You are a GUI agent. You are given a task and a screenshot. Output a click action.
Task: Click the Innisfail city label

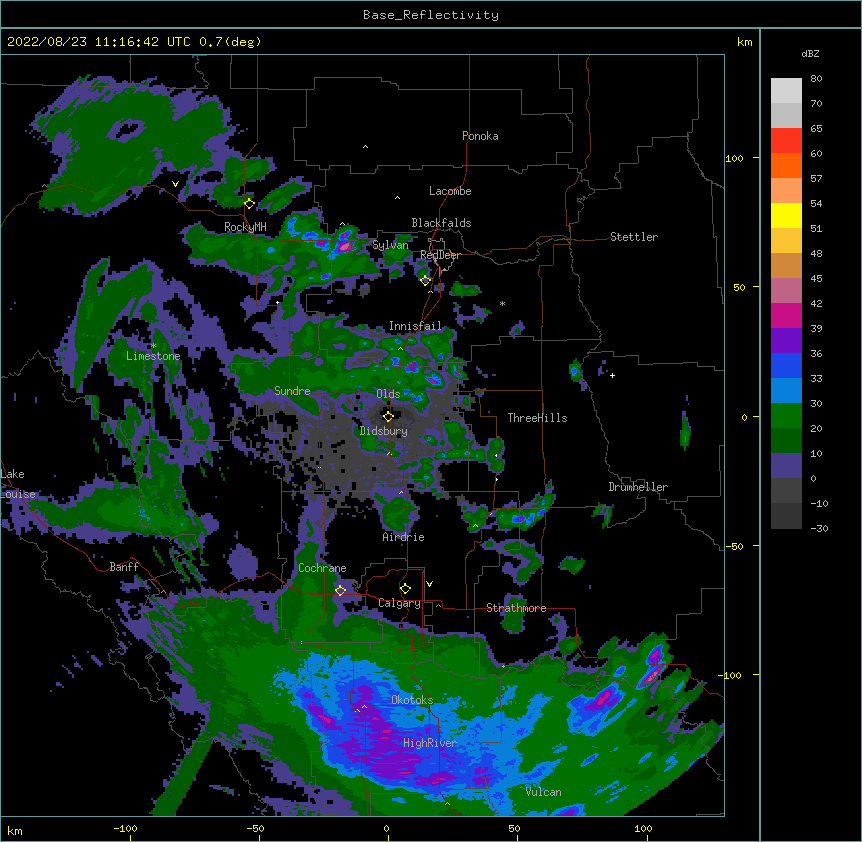(x=415, y=326)
